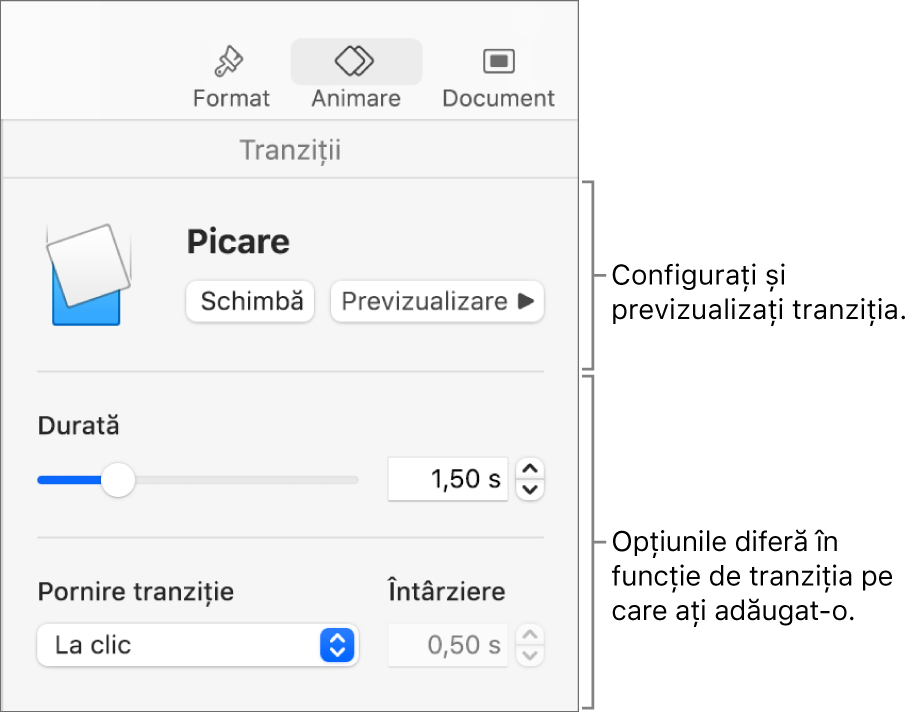Open the Pornire tranziție dropdown
This screenshot has height=713, width=915.
(x=197, y=645)
